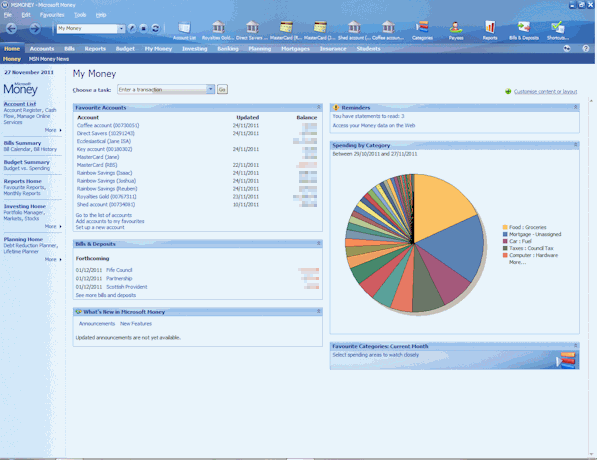The image size is (597, 460).
Task: Click the Mortgage - Unassigned legend swatch
Action: pyautogui.click(x=505, y=234)
